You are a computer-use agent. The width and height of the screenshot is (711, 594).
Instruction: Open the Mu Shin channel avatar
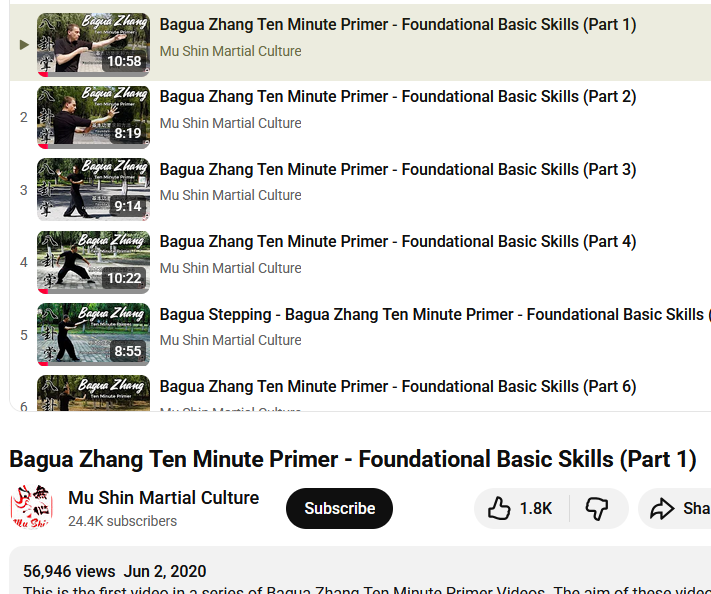32,507
